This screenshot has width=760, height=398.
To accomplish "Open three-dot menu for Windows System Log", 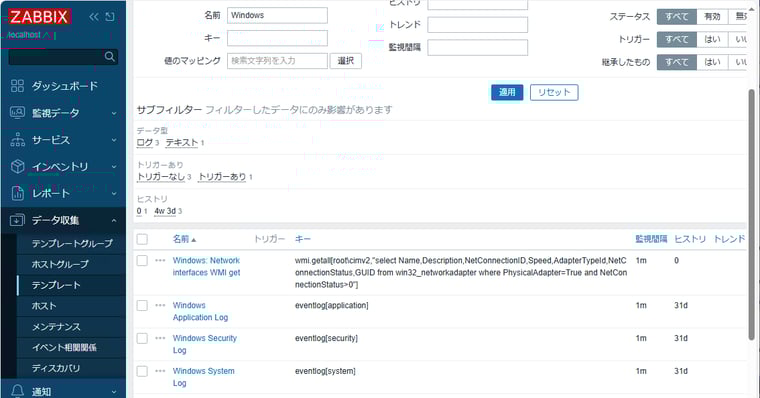I will (x=160, y=371).
